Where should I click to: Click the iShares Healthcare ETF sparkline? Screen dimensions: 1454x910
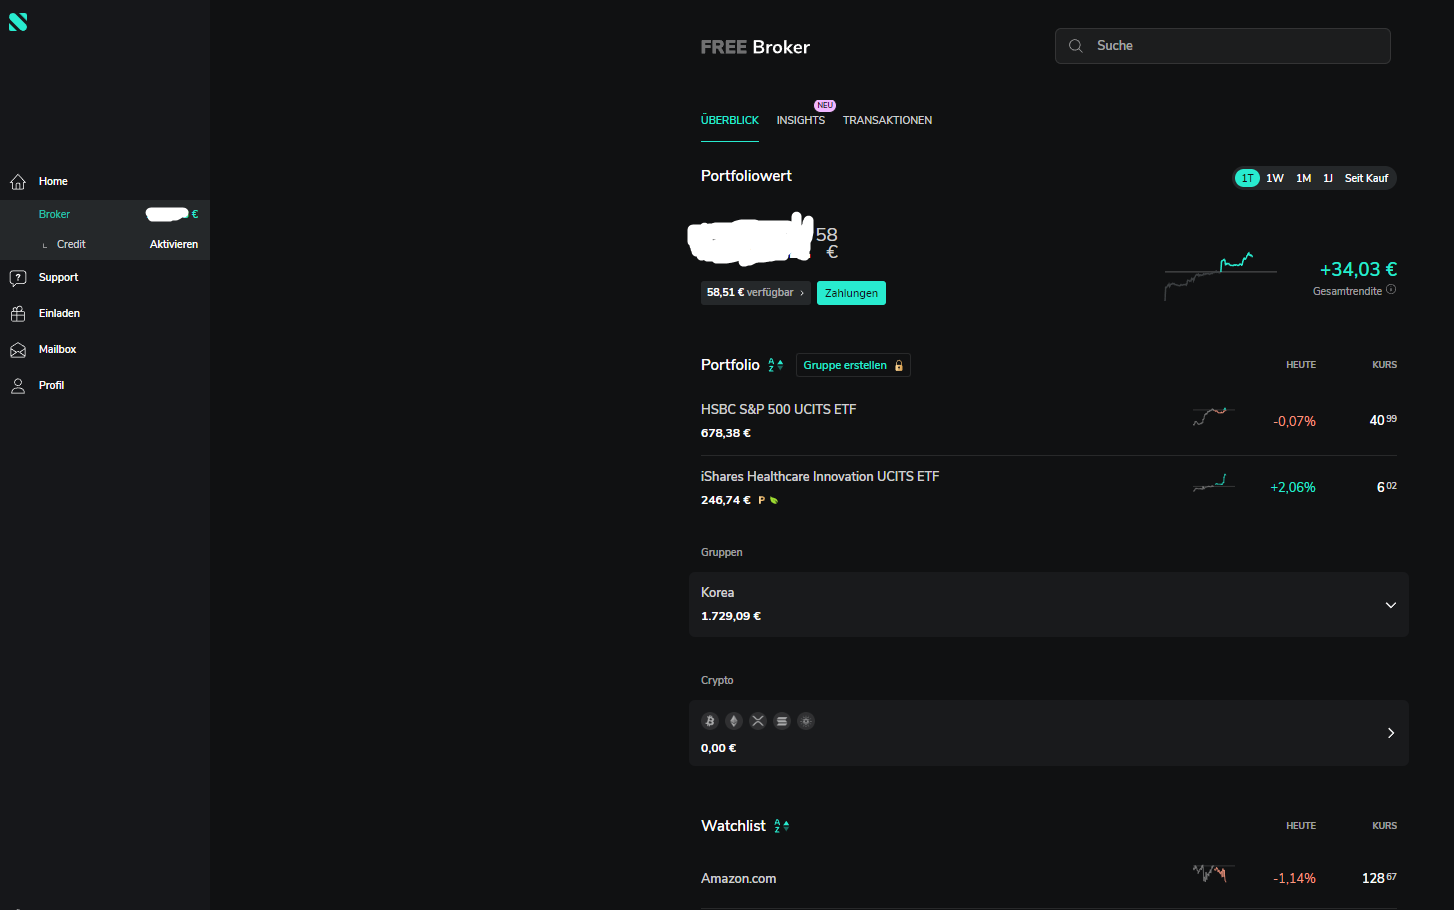point(1214,484)
